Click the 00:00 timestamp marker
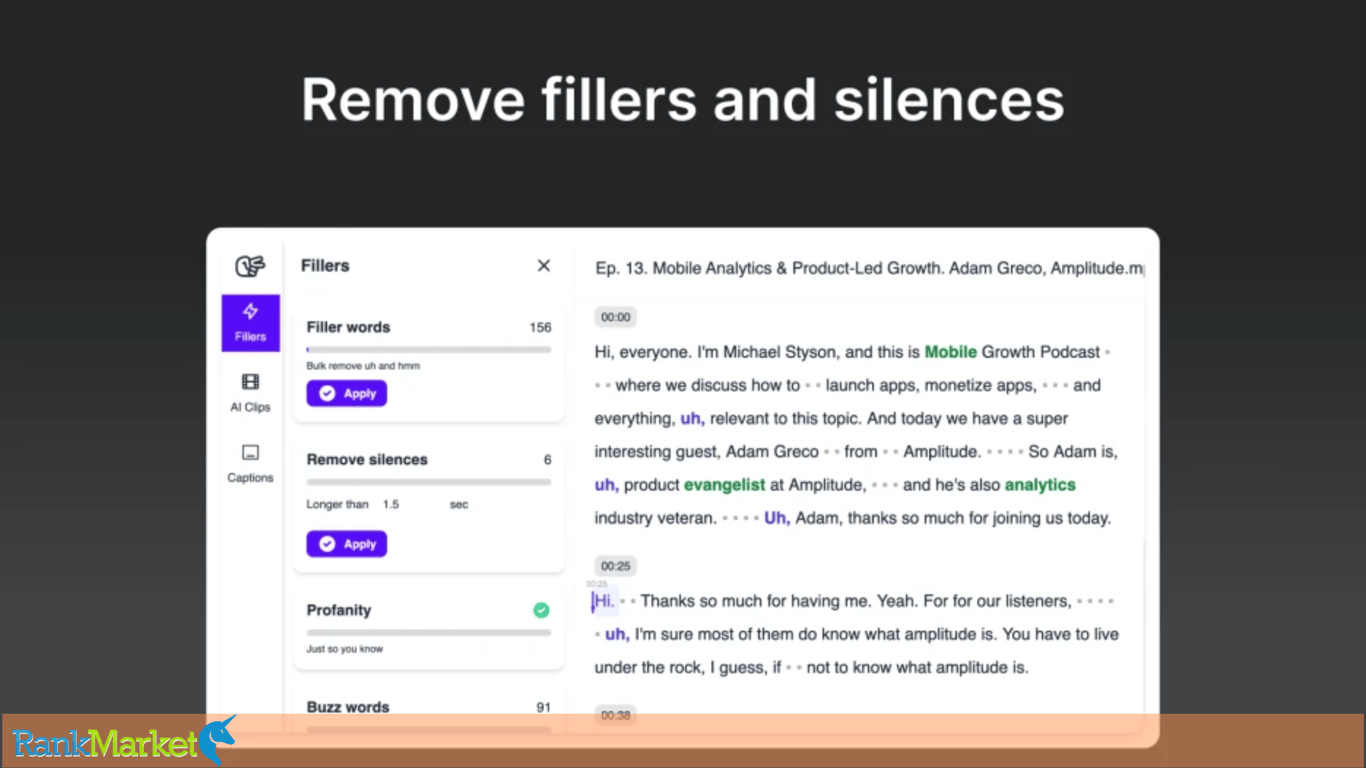Viewport: 1366px width, 768px height. (x=616, y=317)
